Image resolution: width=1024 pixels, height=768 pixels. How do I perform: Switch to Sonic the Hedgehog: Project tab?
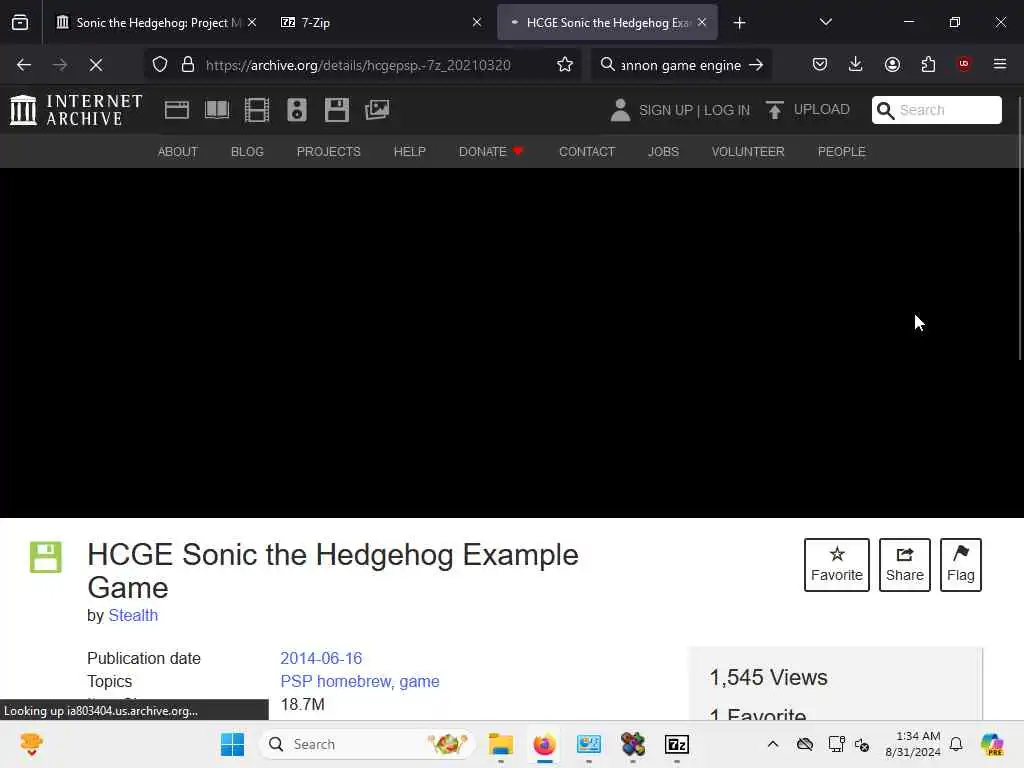(155, 23)
